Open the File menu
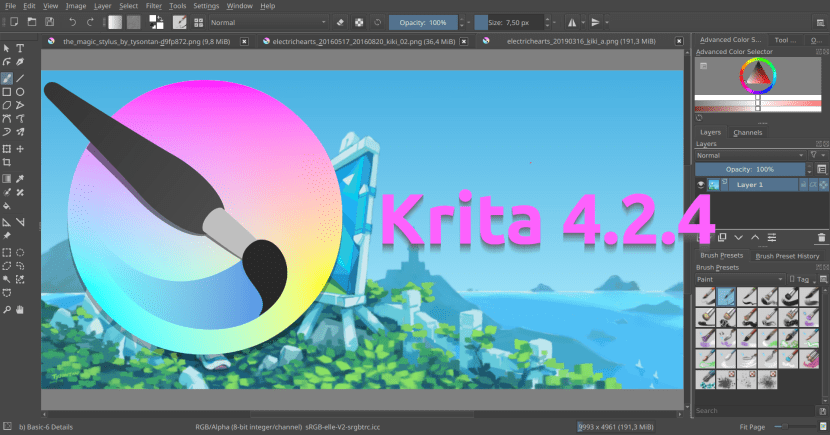 click(11, 6)
